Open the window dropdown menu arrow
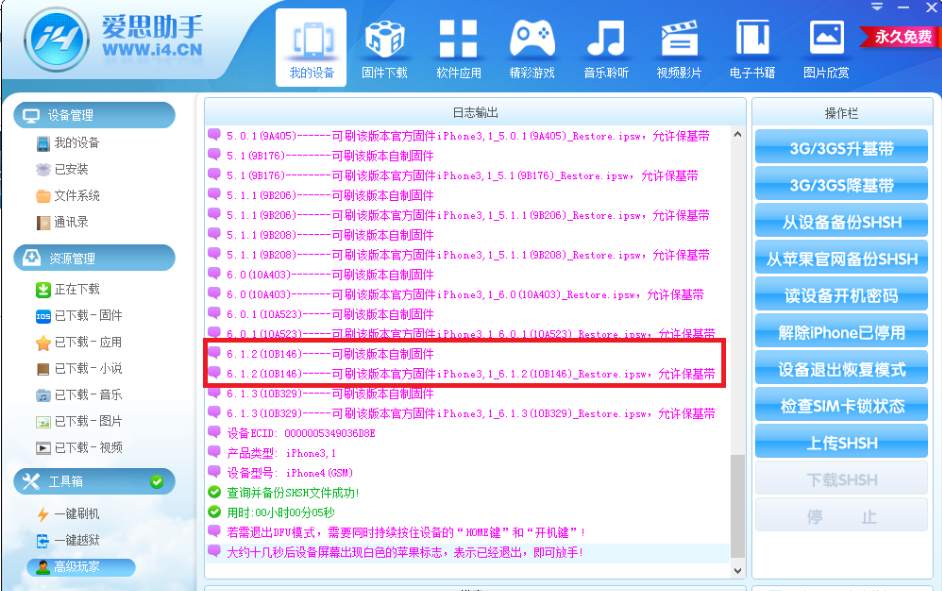Screen dimensions: 942x591 coord(877,7)
